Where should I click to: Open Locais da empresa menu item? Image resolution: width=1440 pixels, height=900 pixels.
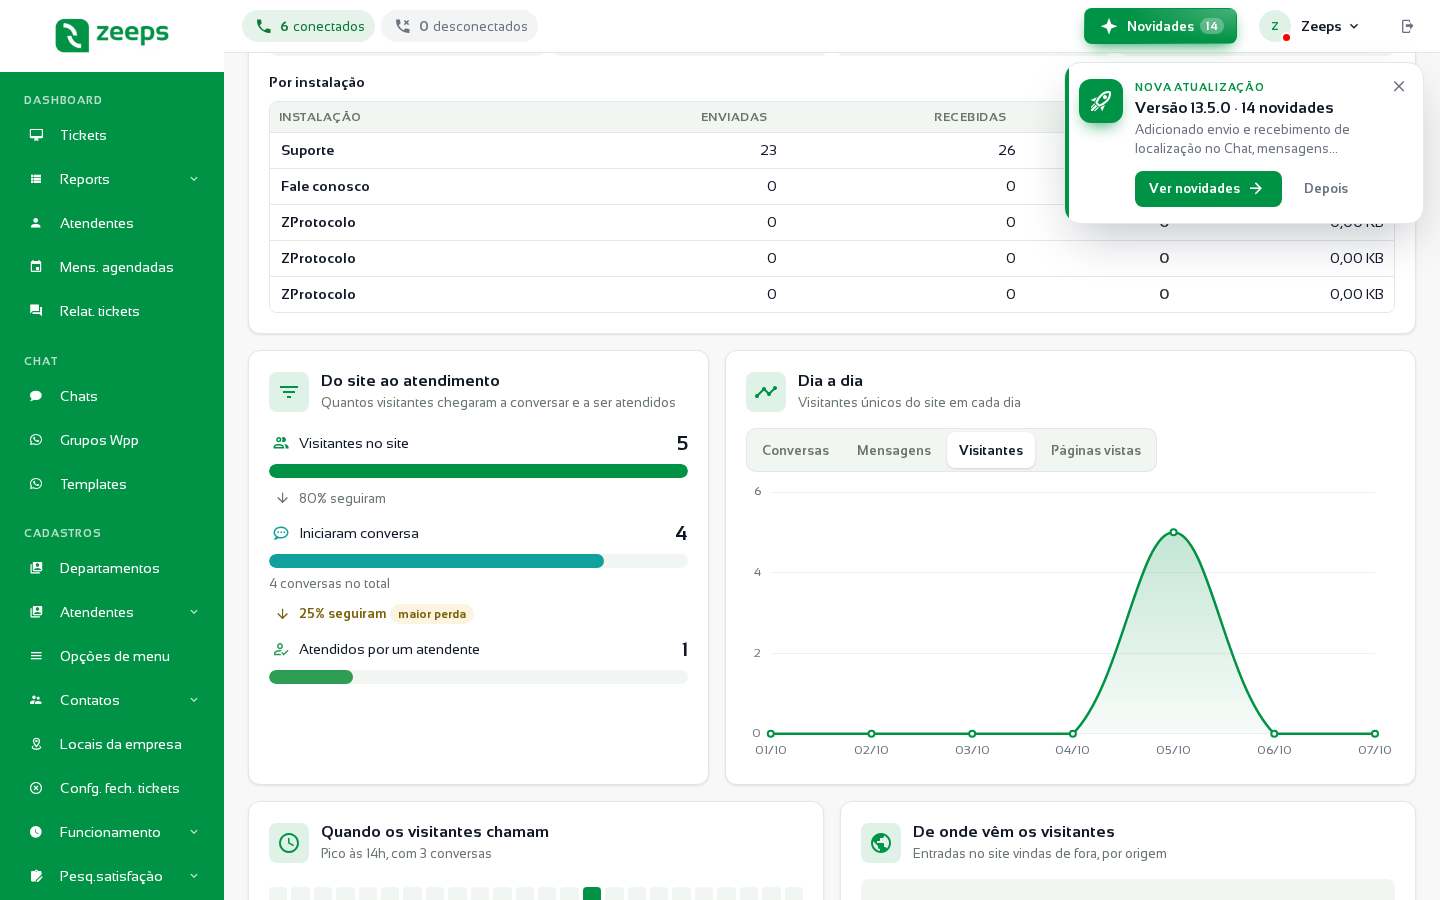(112, 744)
